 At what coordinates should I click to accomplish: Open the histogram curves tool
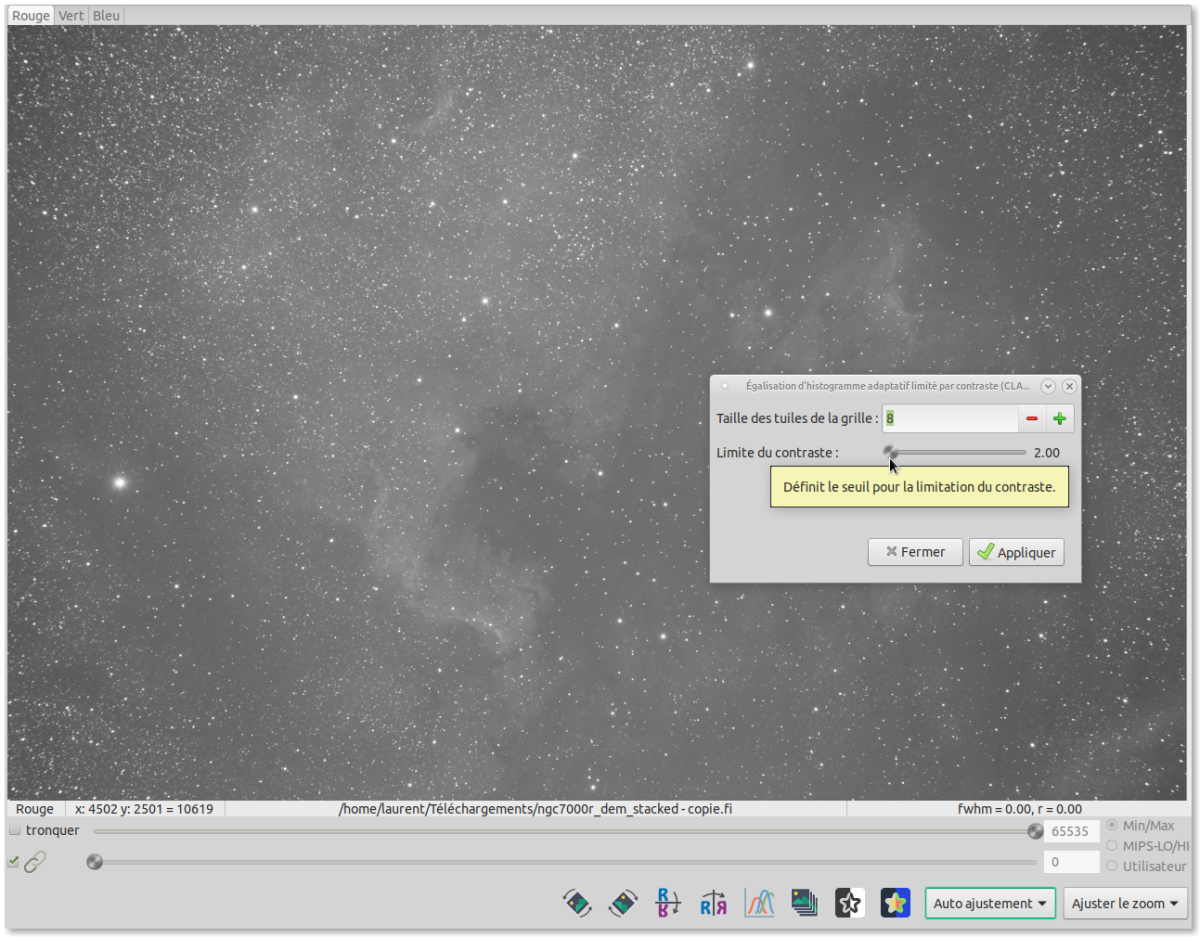(759, 903)
